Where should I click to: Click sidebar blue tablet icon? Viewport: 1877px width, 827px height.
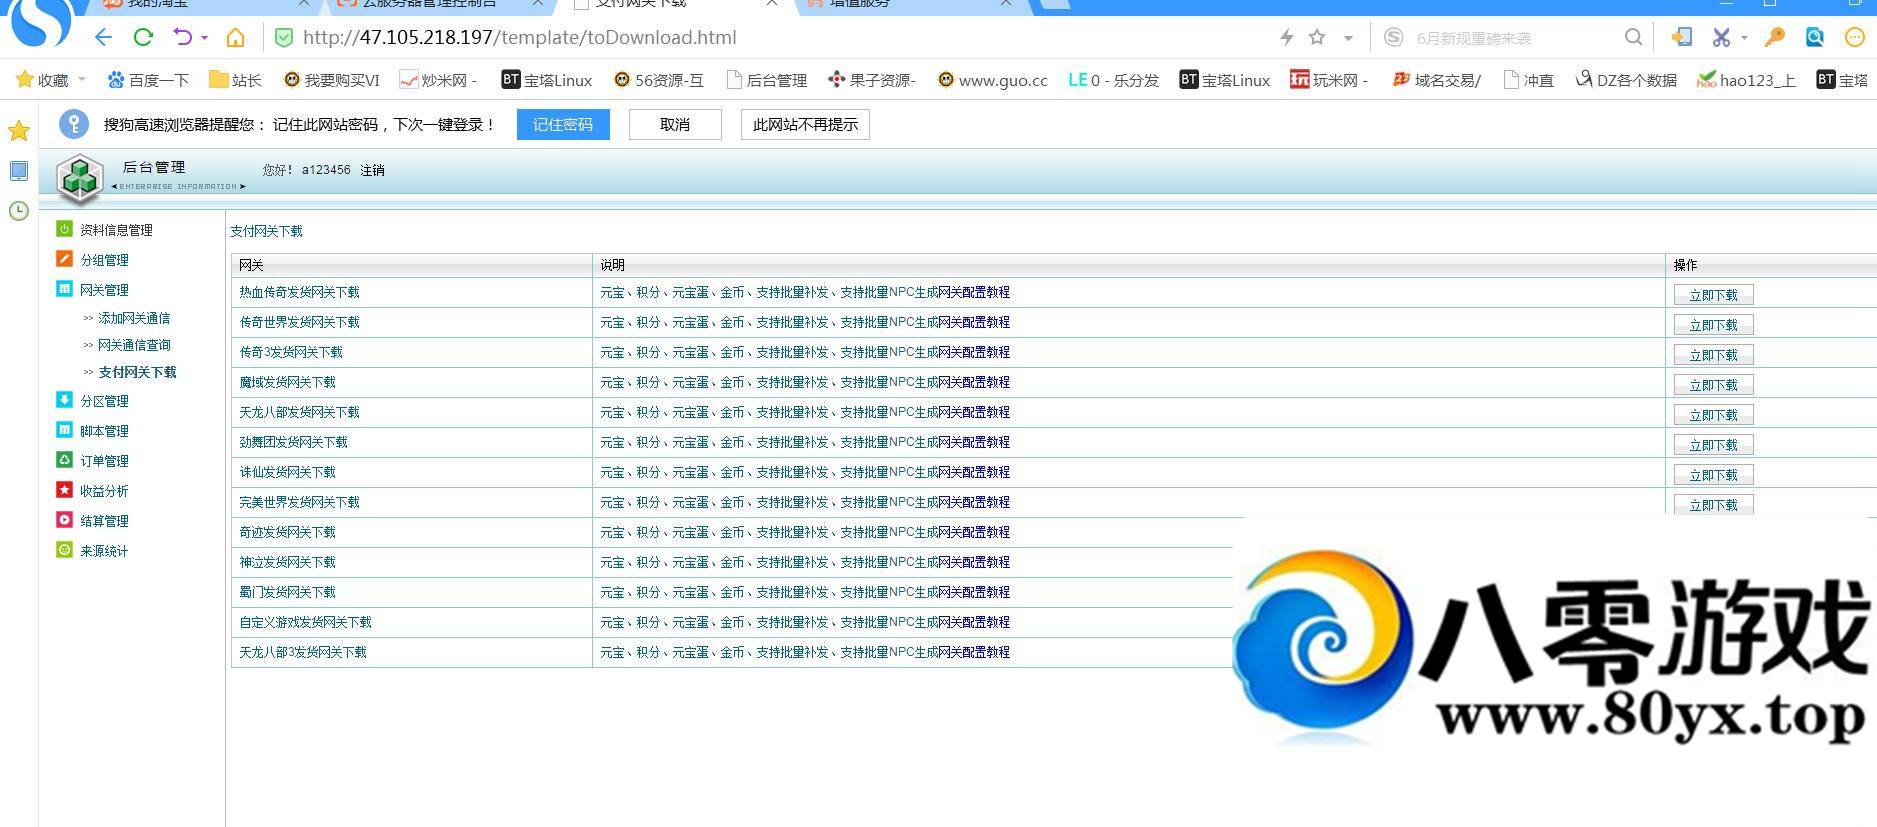click(19, 171)
